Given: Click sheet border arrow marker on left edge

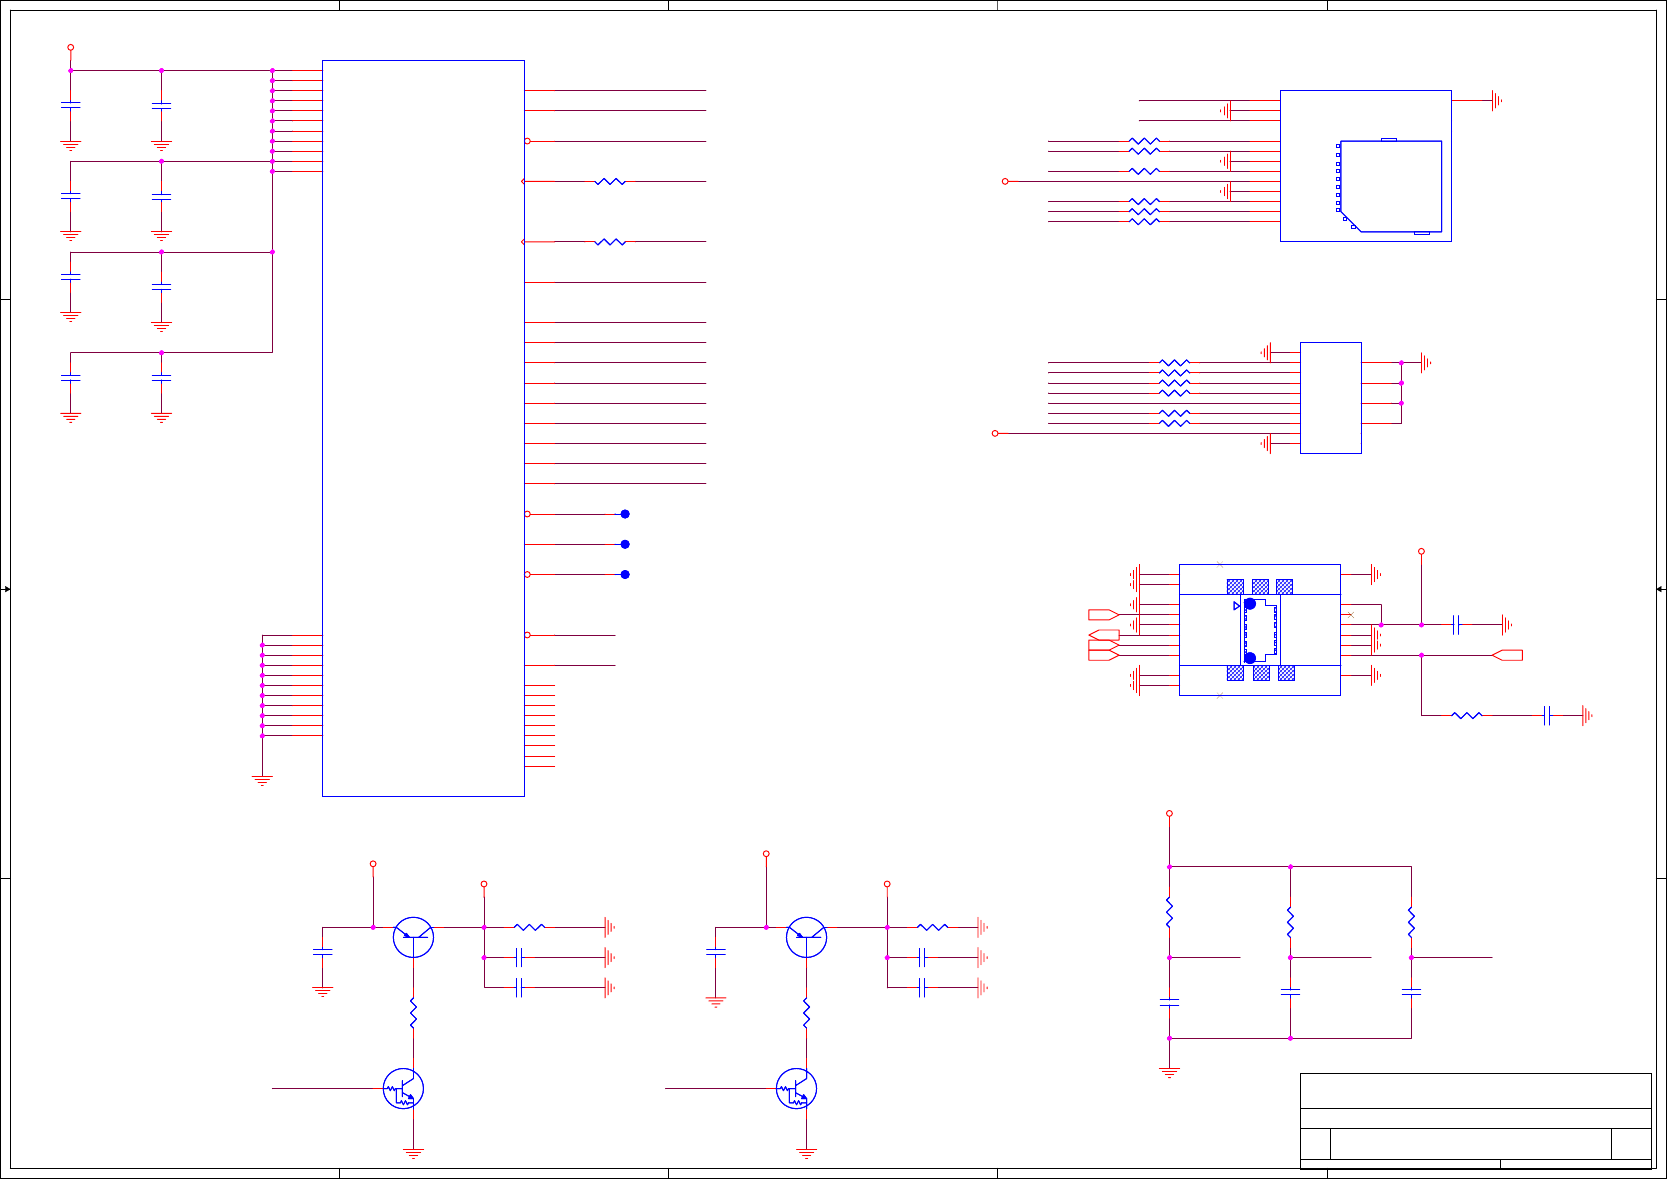Looking at the screenshot, I should pyautogui.click(x=6, y=589).
